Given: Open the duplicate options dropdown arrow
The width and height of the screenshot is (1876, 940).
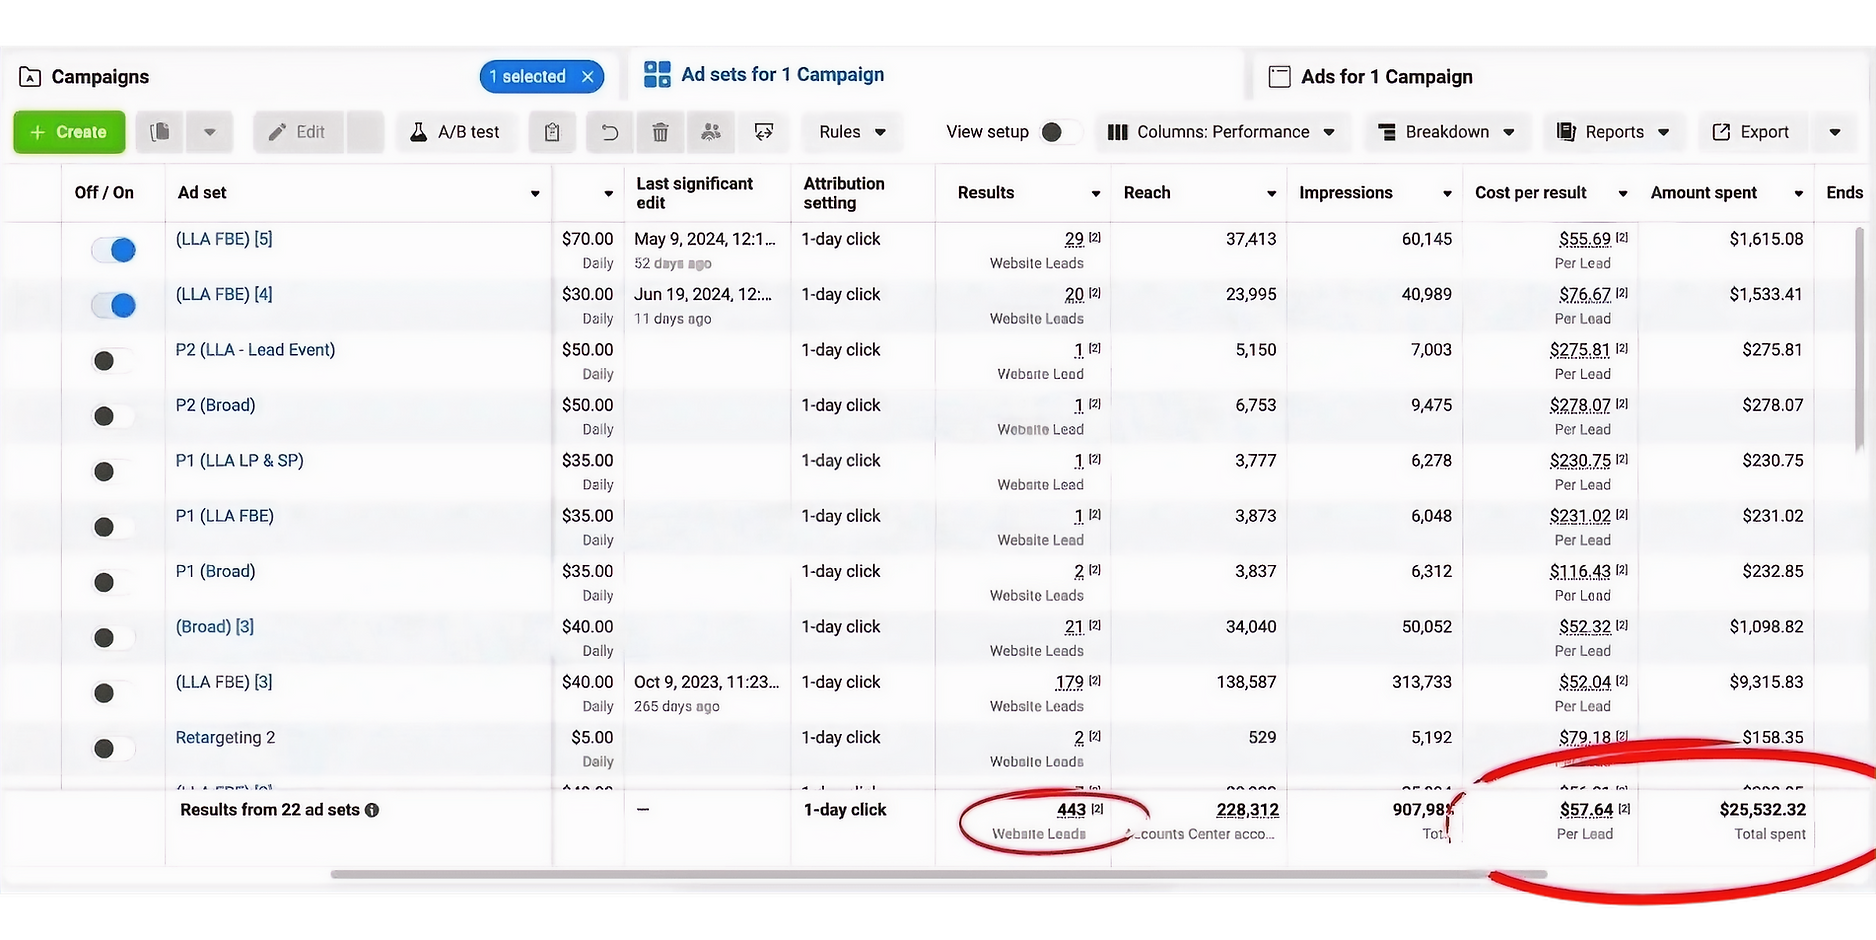Looking at the screenshot, I should 209,132.
